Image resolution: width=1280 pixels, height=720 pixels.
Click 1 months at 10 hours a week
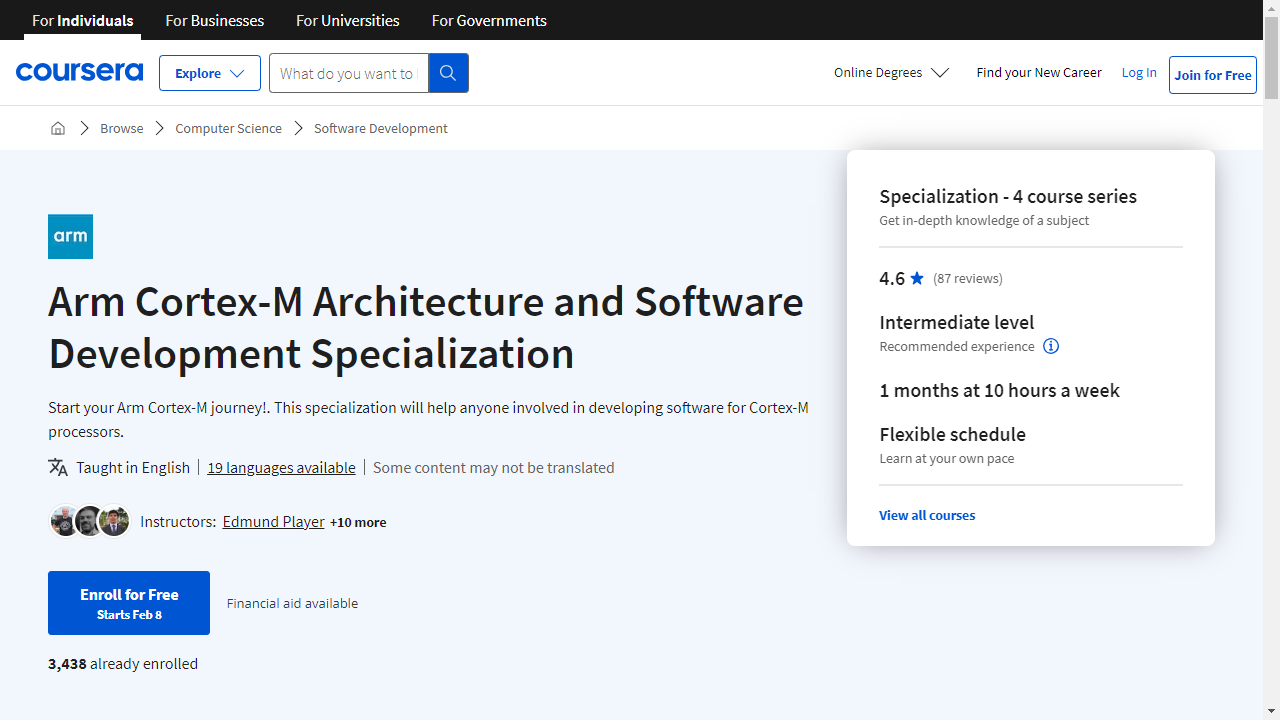(x=1000, y=390)
